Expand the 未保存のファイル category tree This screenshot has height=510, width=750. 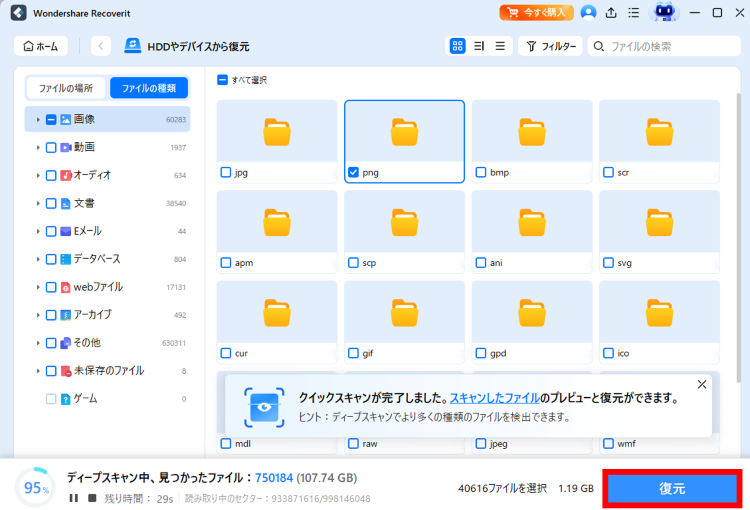(38, 371)
